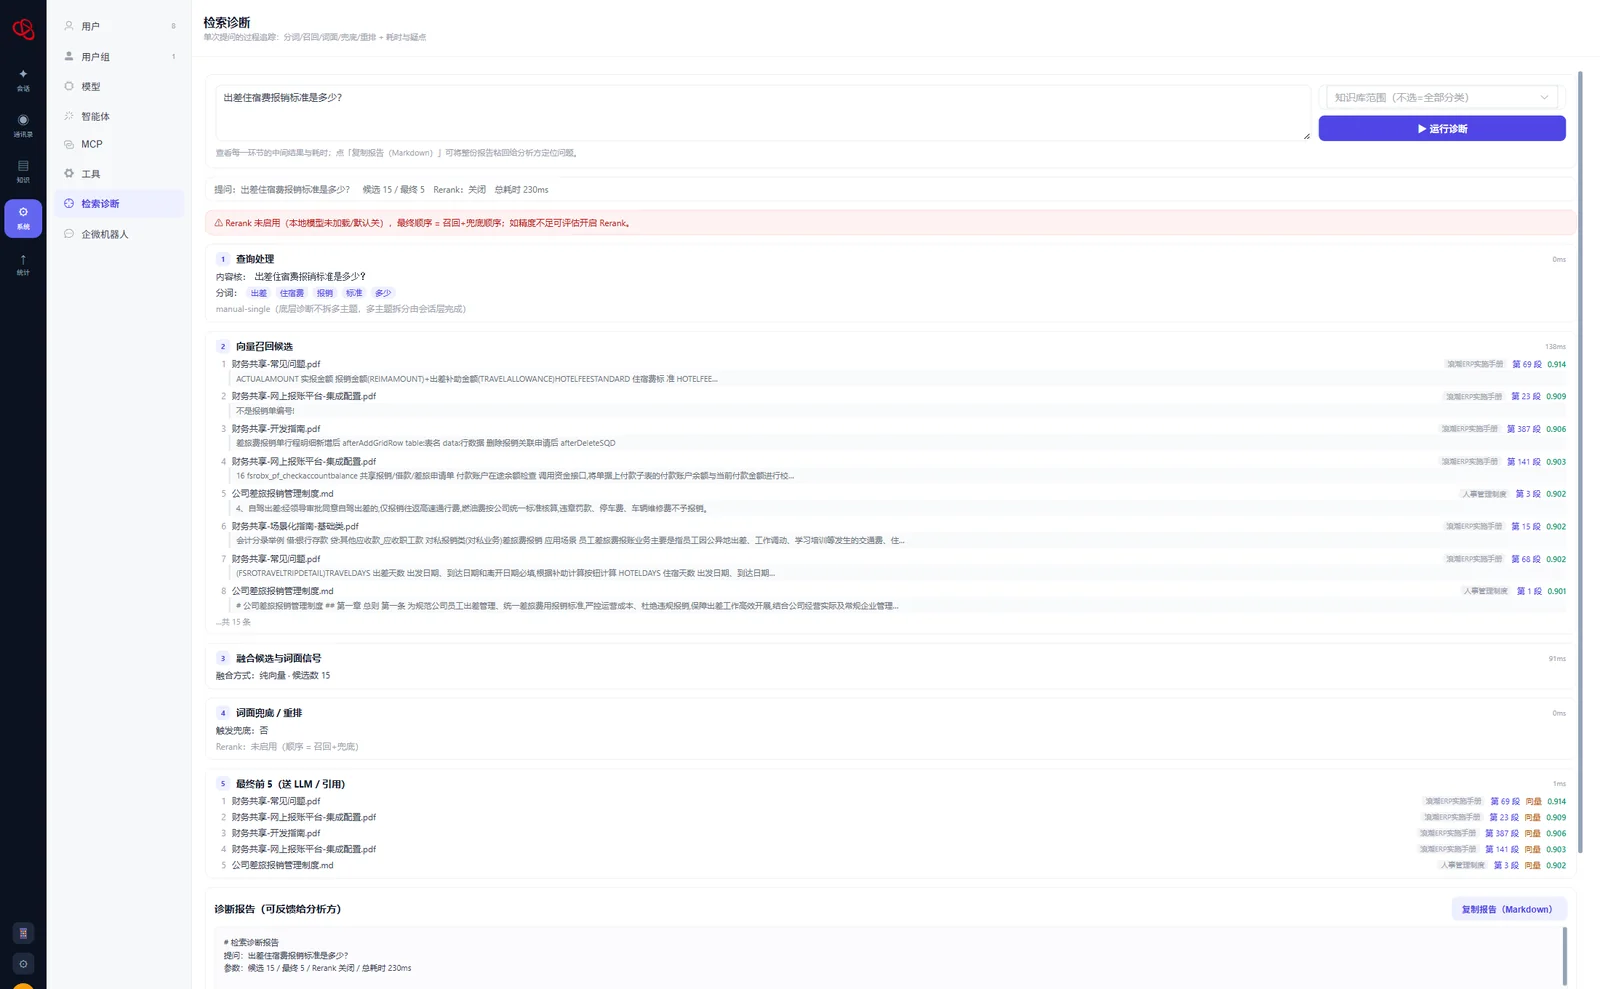Click final result 5 公司差旅报销管理制度.md
Viewport: 1600px width, 989px height.
(283, 865)
